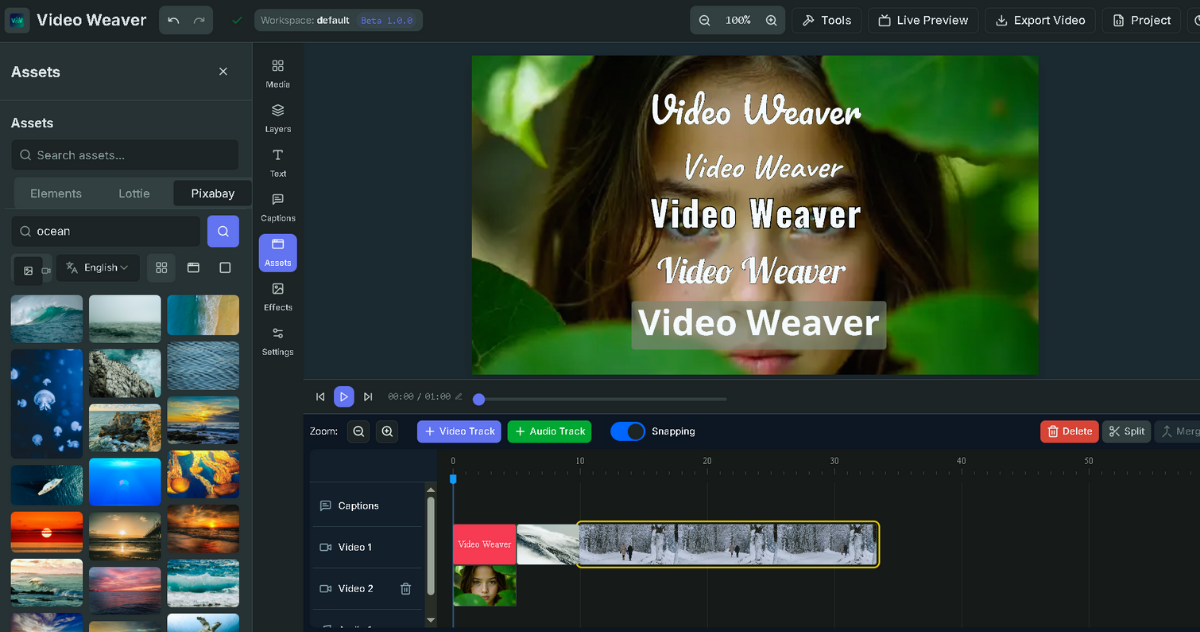The image size is (1200, 632).
Task: Open the Captions panel
Action: [x=277, y=205]
